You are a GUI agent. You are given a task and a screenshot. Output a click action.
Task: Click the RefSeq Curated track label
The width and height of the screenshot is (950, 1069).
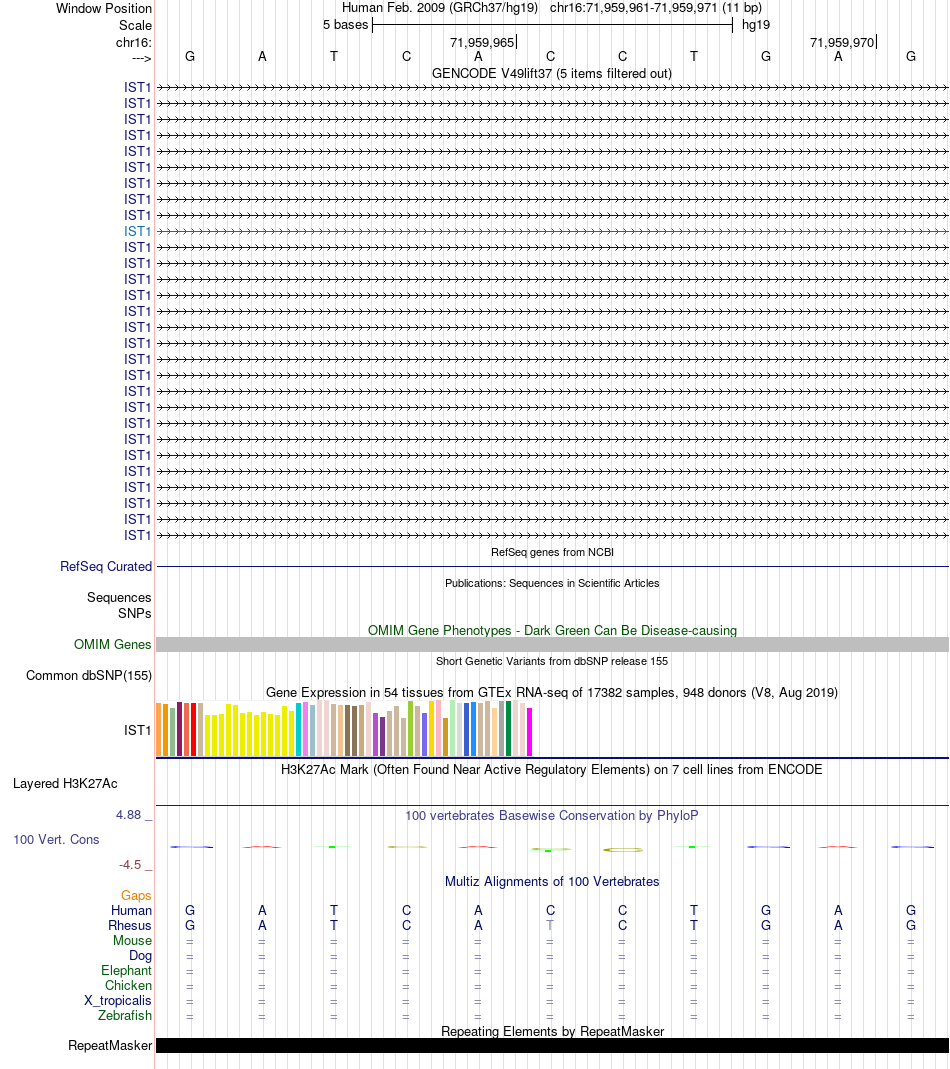[106, 567]
